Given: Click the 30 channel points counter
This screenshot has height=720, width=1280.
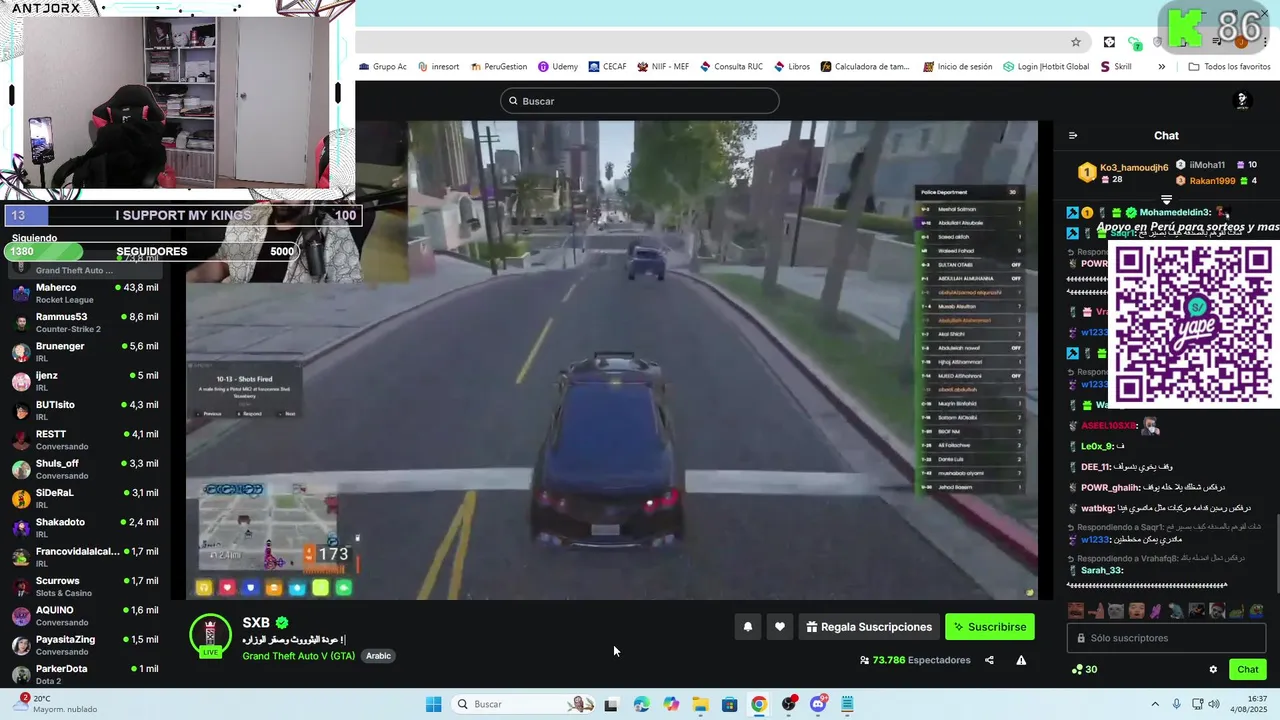Looking at the screenshot, I should point(1084,670).
